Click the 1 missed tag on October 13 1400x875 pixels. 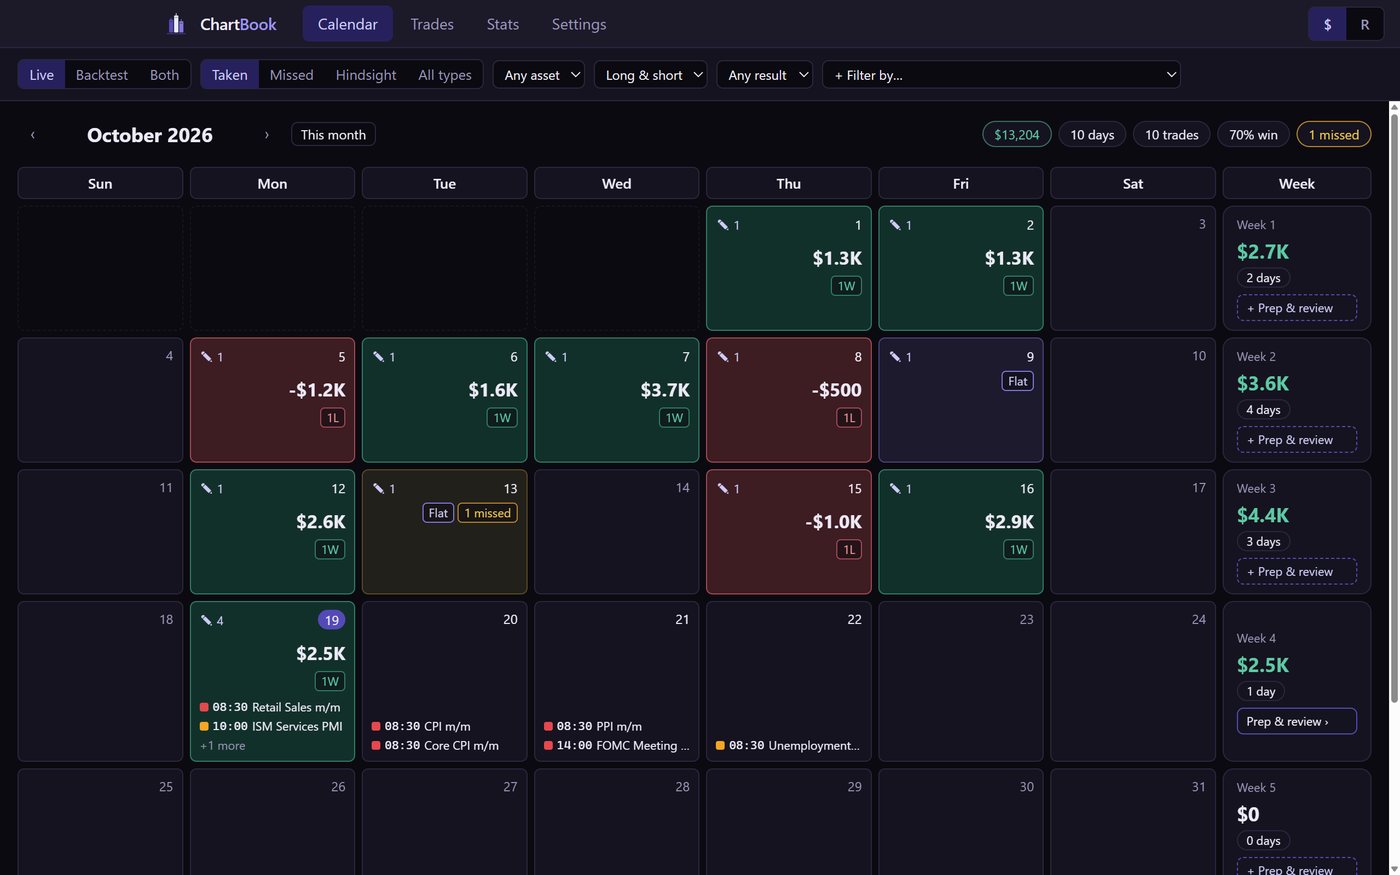click(x=488, y=513)
